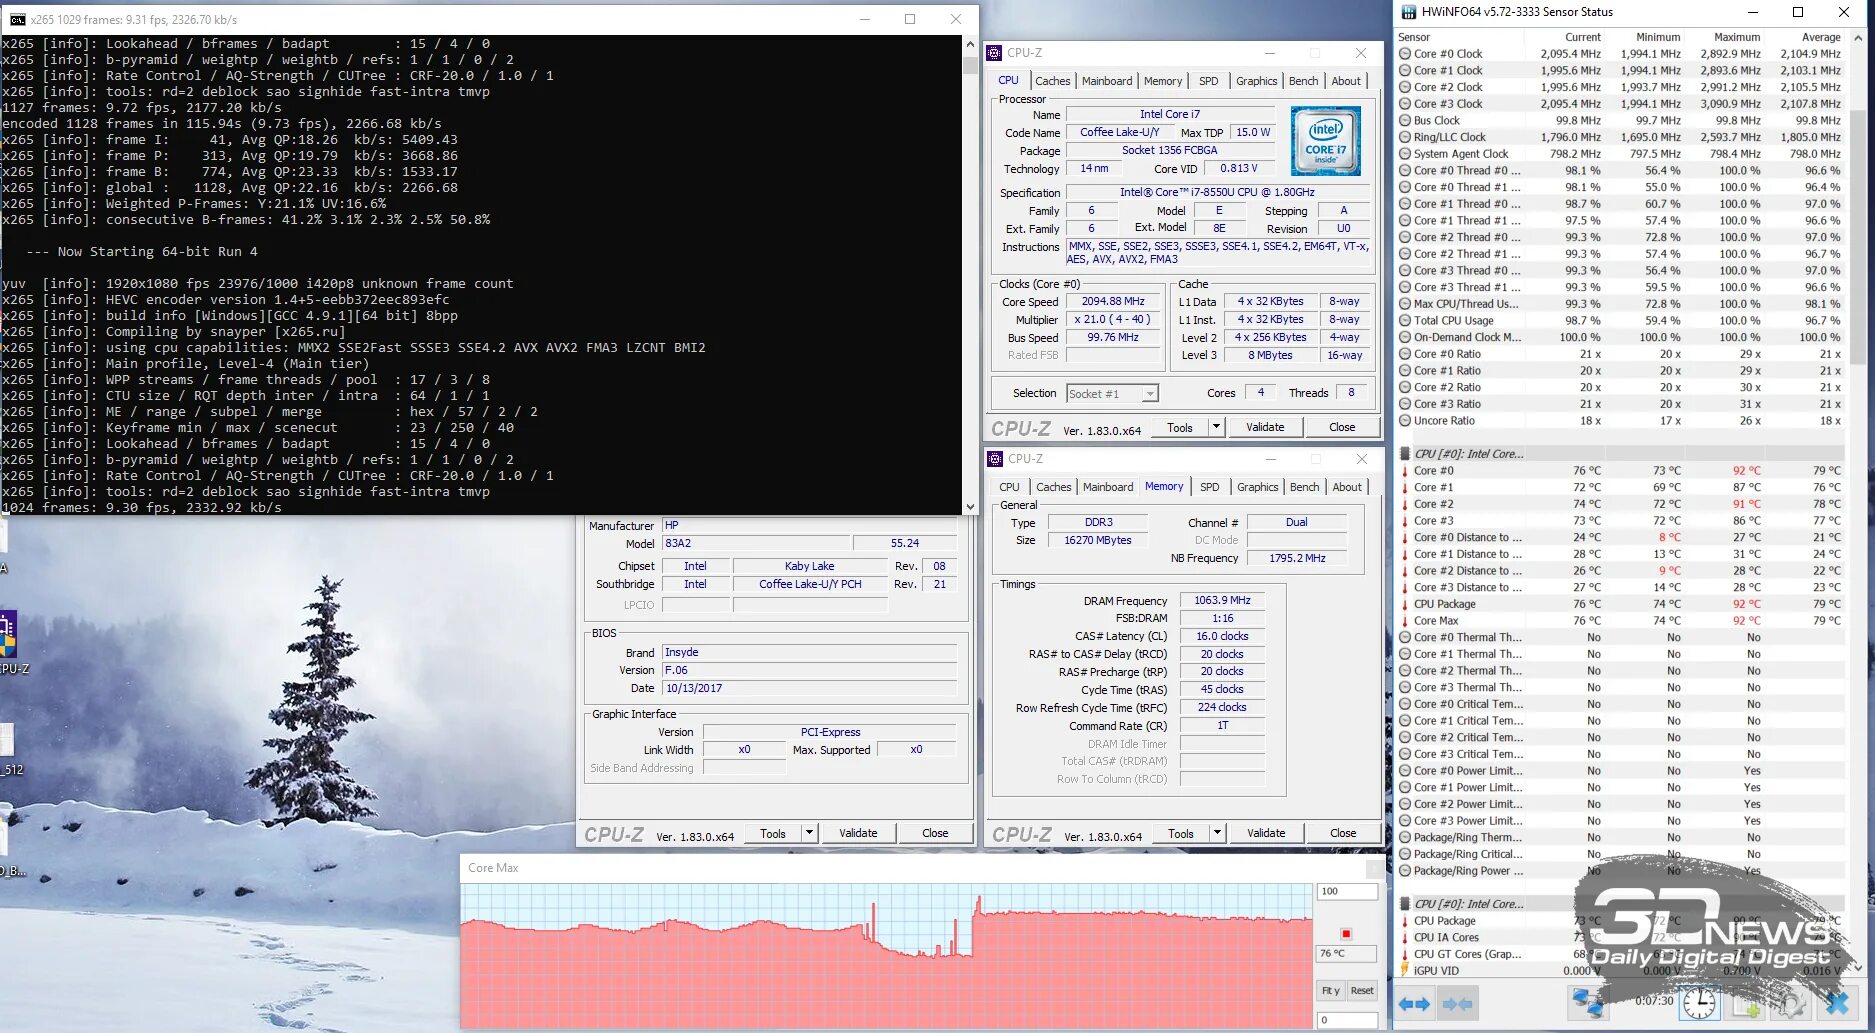
Task: Switch to the Mainboard tab in CPU-Z processor window
Action: [1107, 82]
